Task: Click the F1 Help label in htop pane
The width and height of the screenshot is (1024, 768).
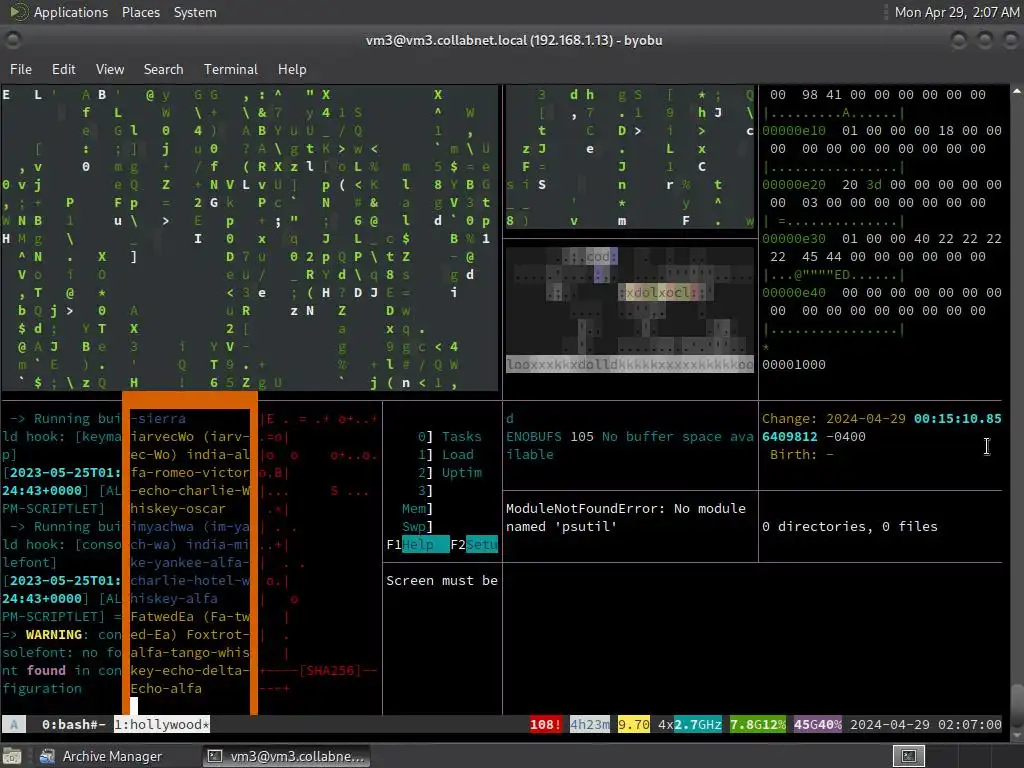Action: point(417,545)
